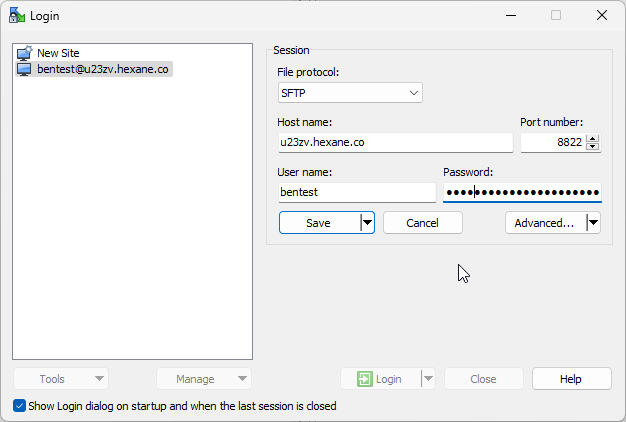Select the New Site entry

click(x=58, y=53)
